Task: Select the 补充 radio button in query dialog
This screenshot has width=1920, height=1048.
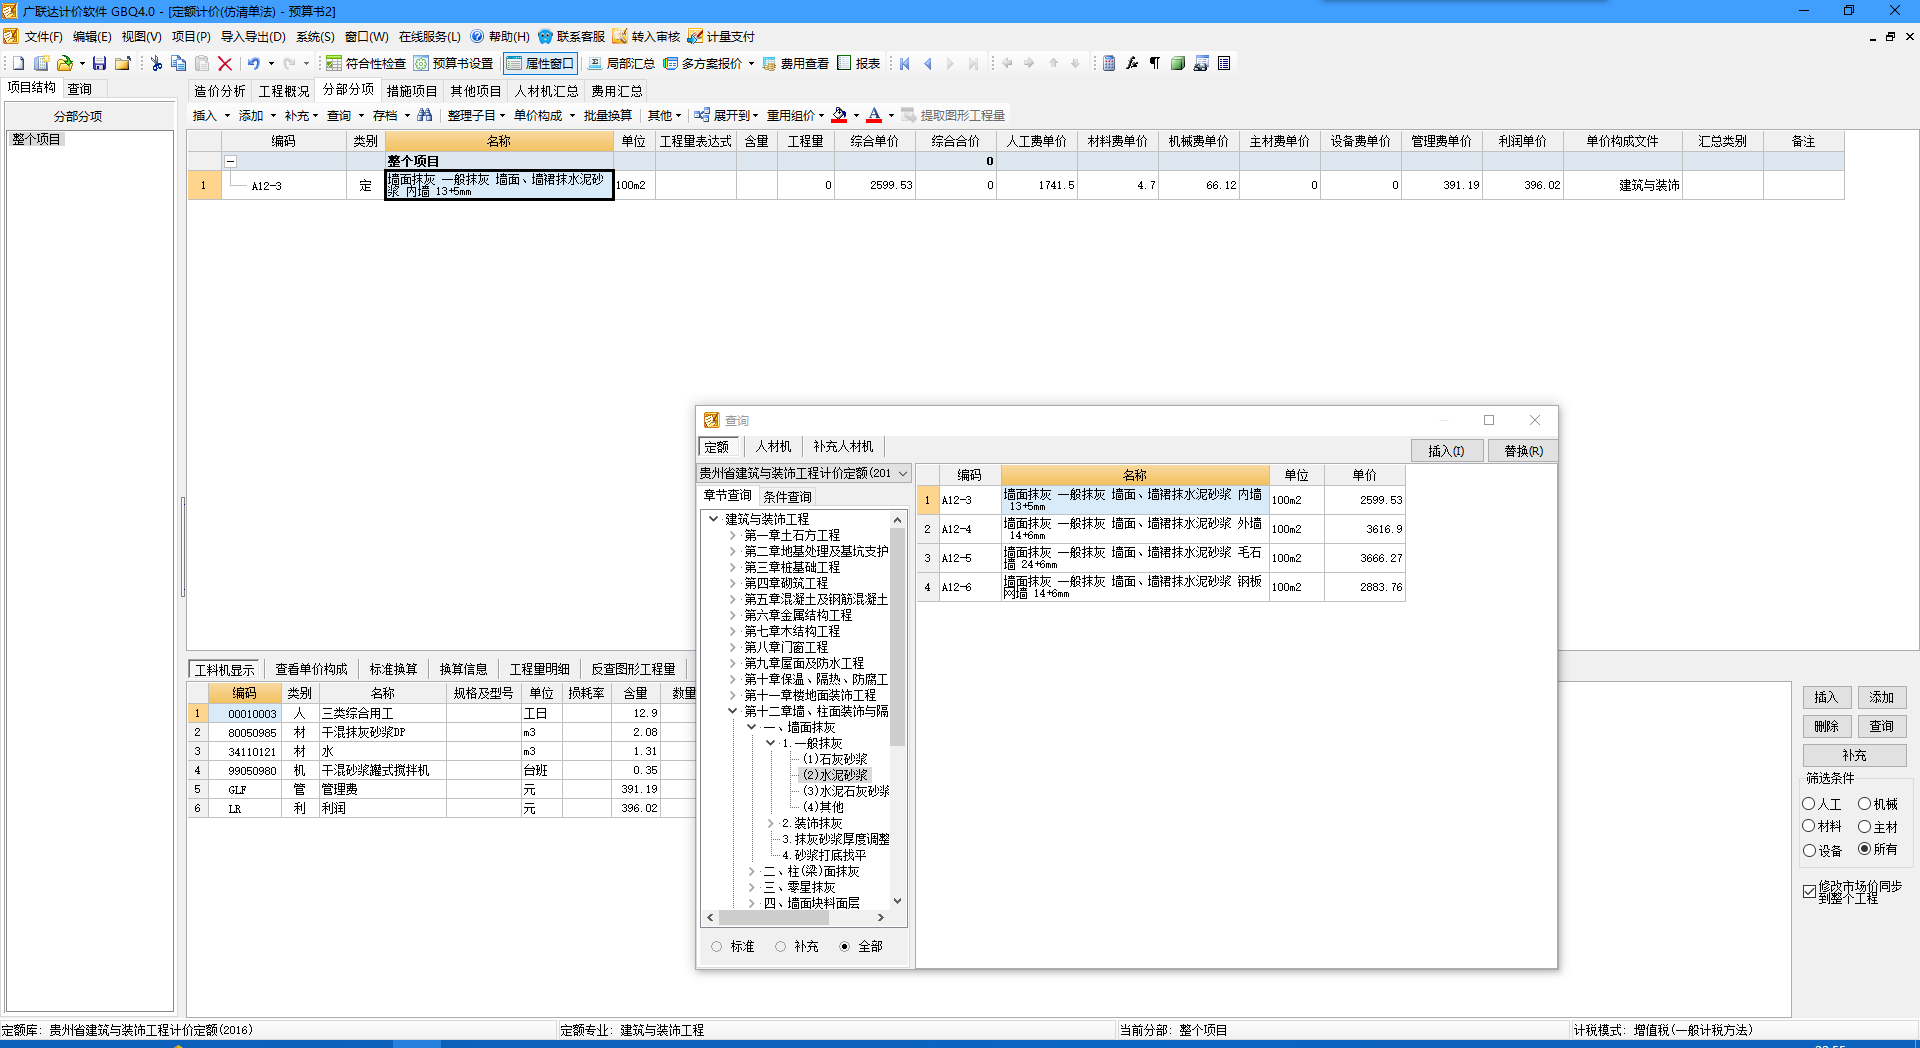Action: (780, 946)
